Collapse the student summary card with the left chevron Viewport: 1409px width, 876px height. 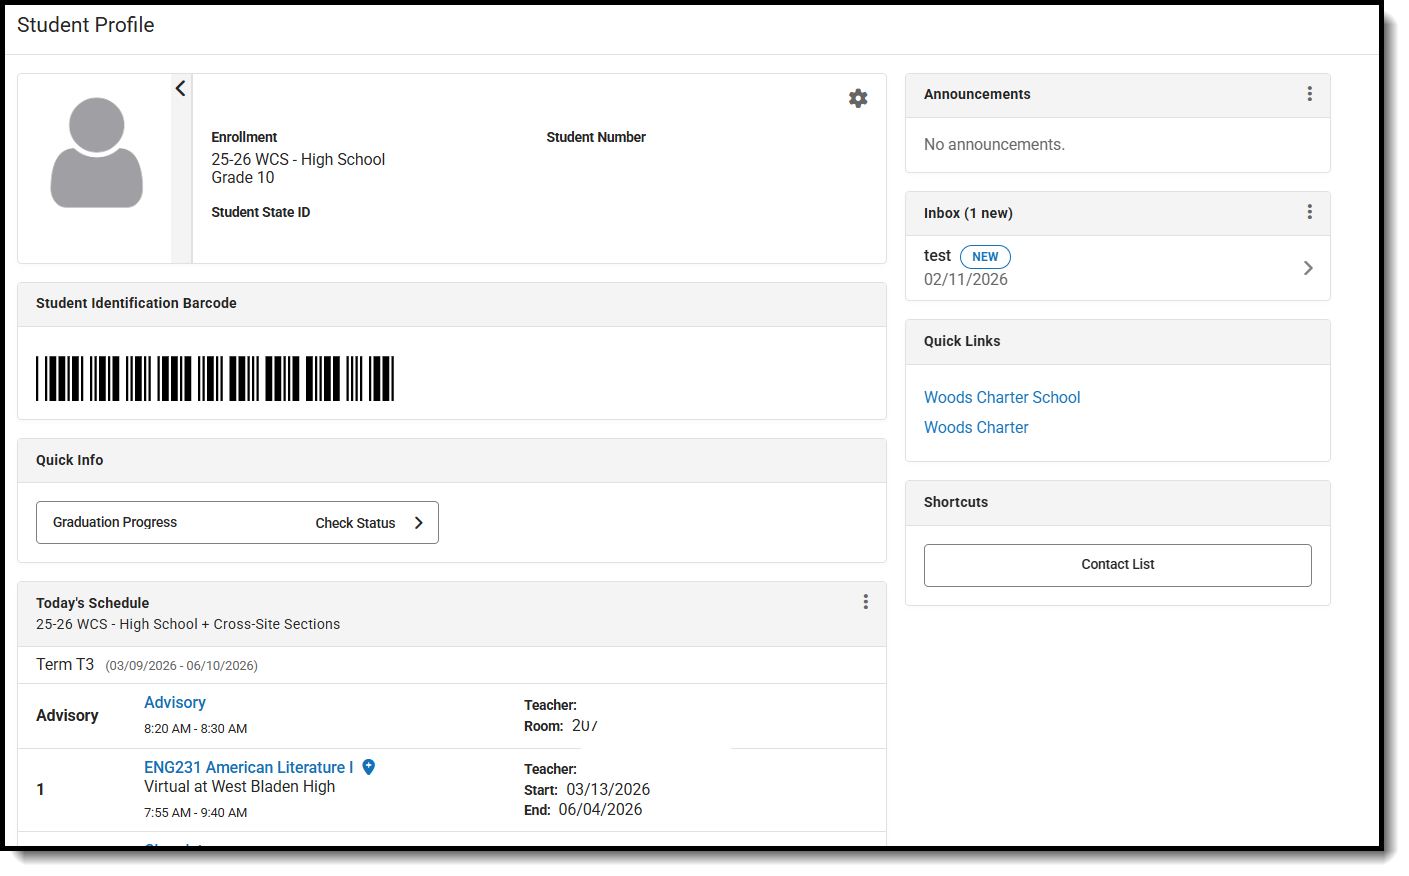coord(180,88)
